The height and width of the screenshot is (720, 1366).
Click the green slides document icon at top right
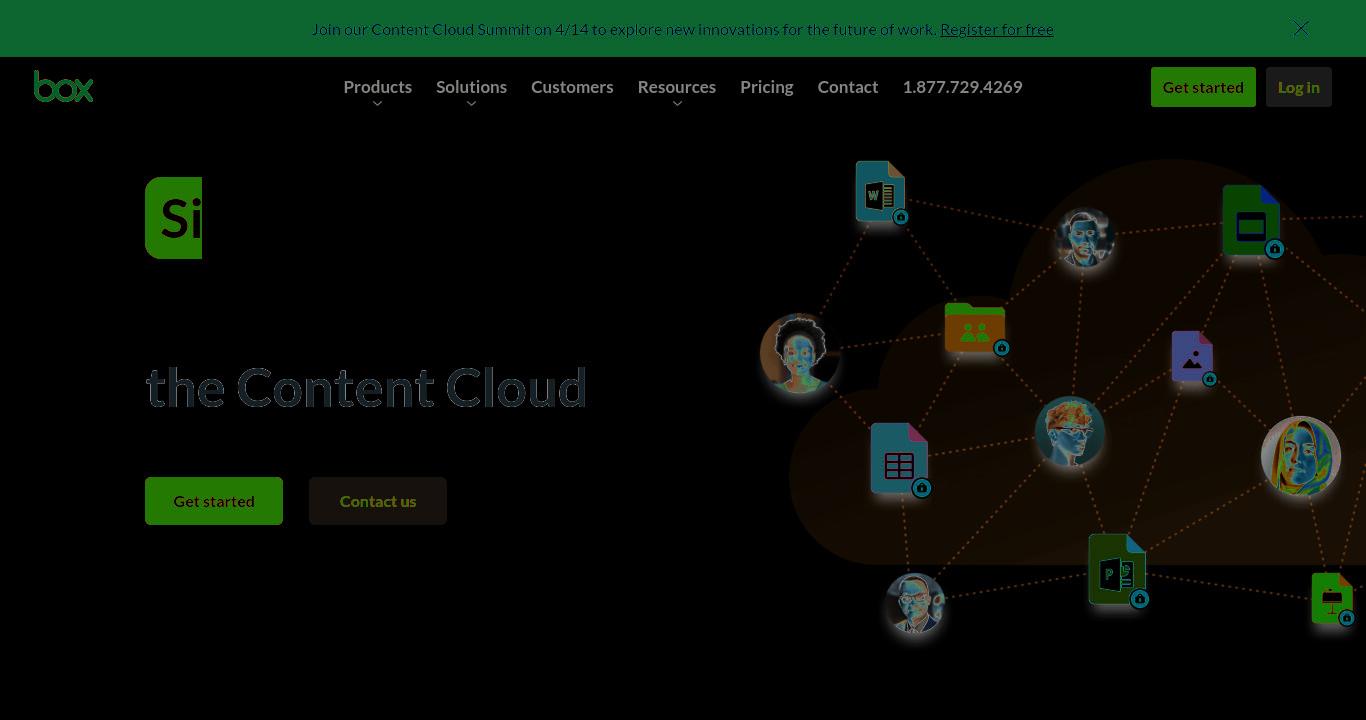(1251, 220)
